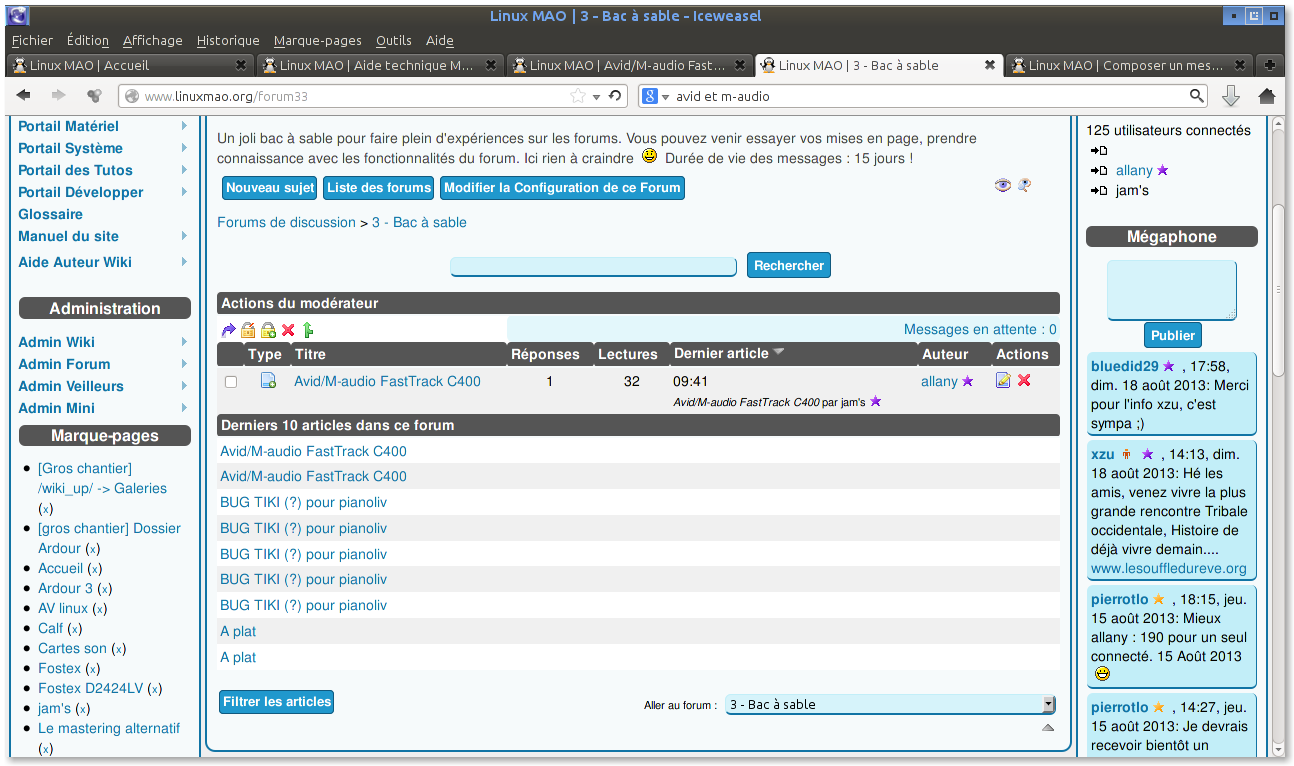This screenshot has height=766, width=1294.
Task: Switch to the Avid/M-audio FastTrack tab
Action: point(630,65)
